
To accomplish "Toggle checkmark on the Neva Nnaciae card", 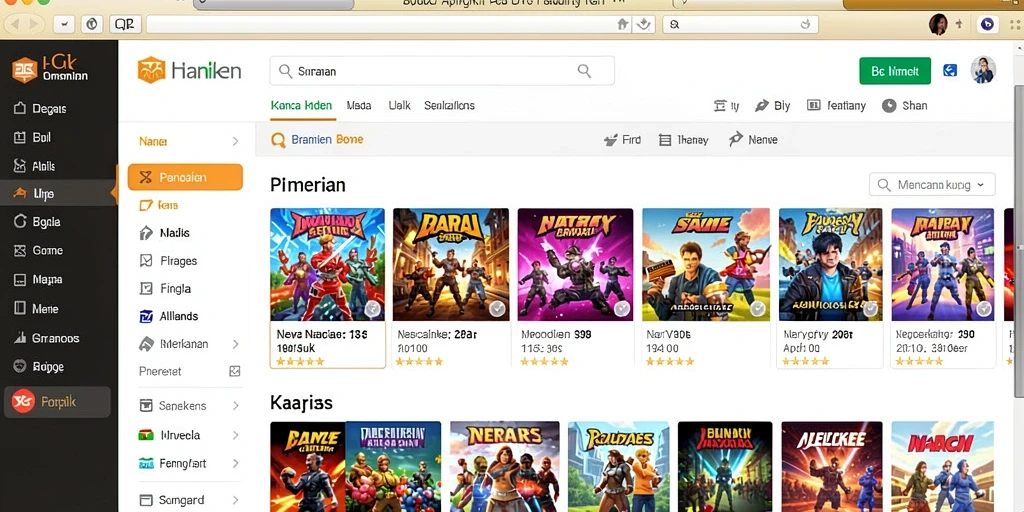I will click(x=373, y=309).
